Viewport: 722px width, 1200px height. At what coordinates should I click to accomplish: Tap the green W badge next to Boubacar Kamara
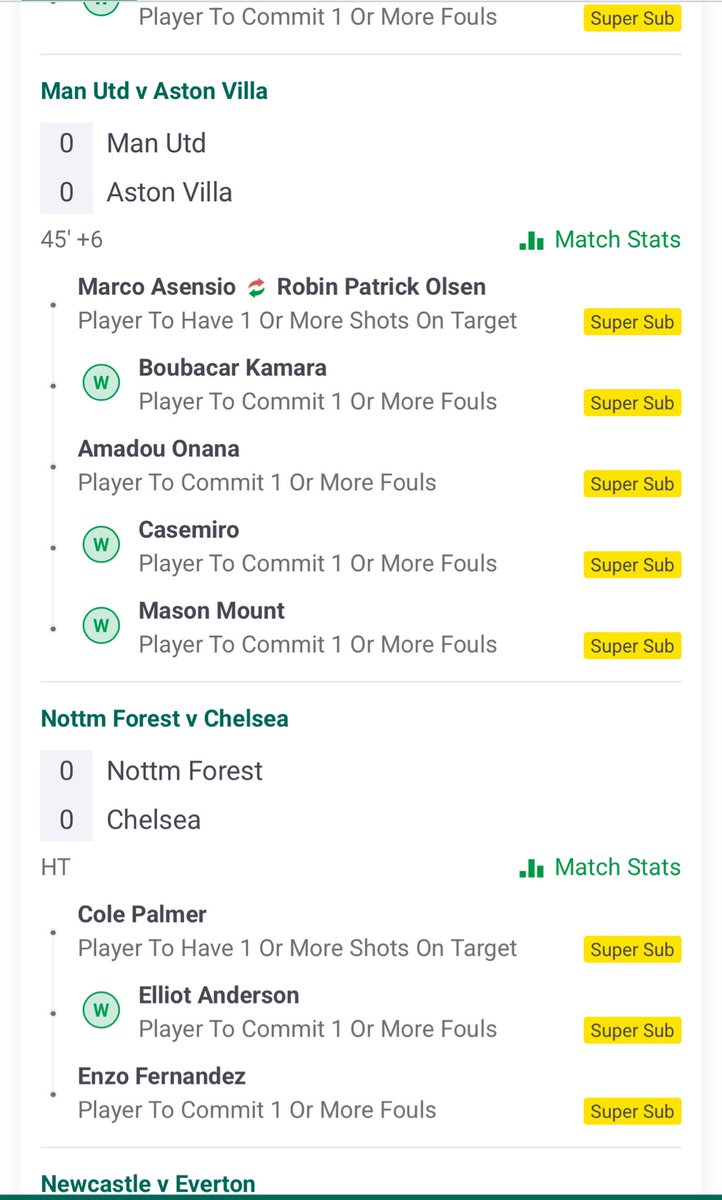click(101, 384)
